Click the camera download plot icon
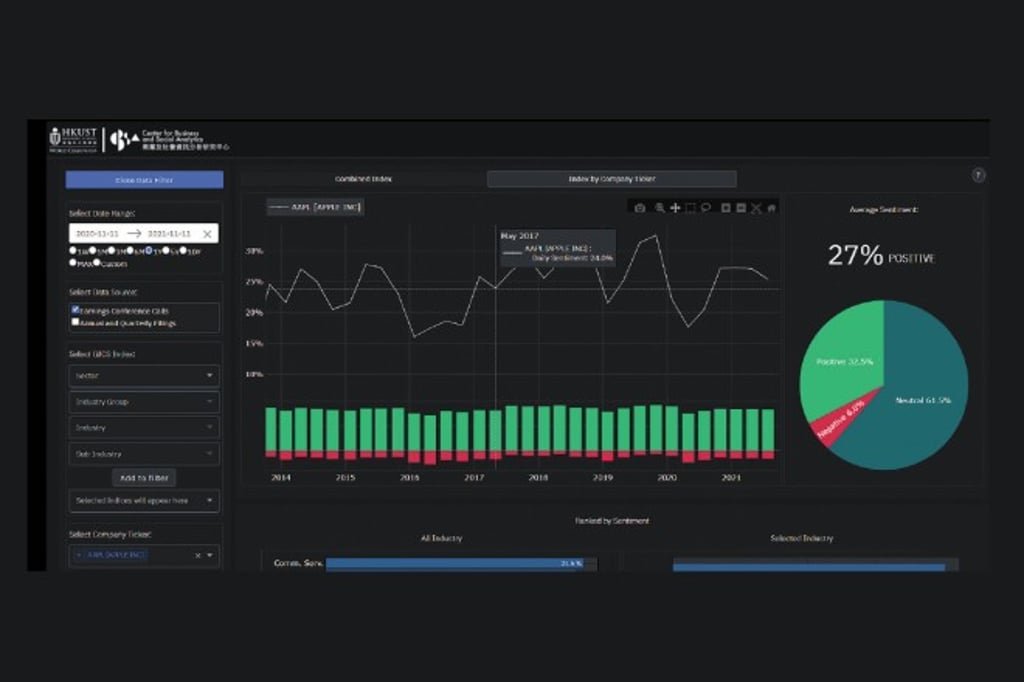The width and height of the screenshot is (1024, 682). pos(640,208)
